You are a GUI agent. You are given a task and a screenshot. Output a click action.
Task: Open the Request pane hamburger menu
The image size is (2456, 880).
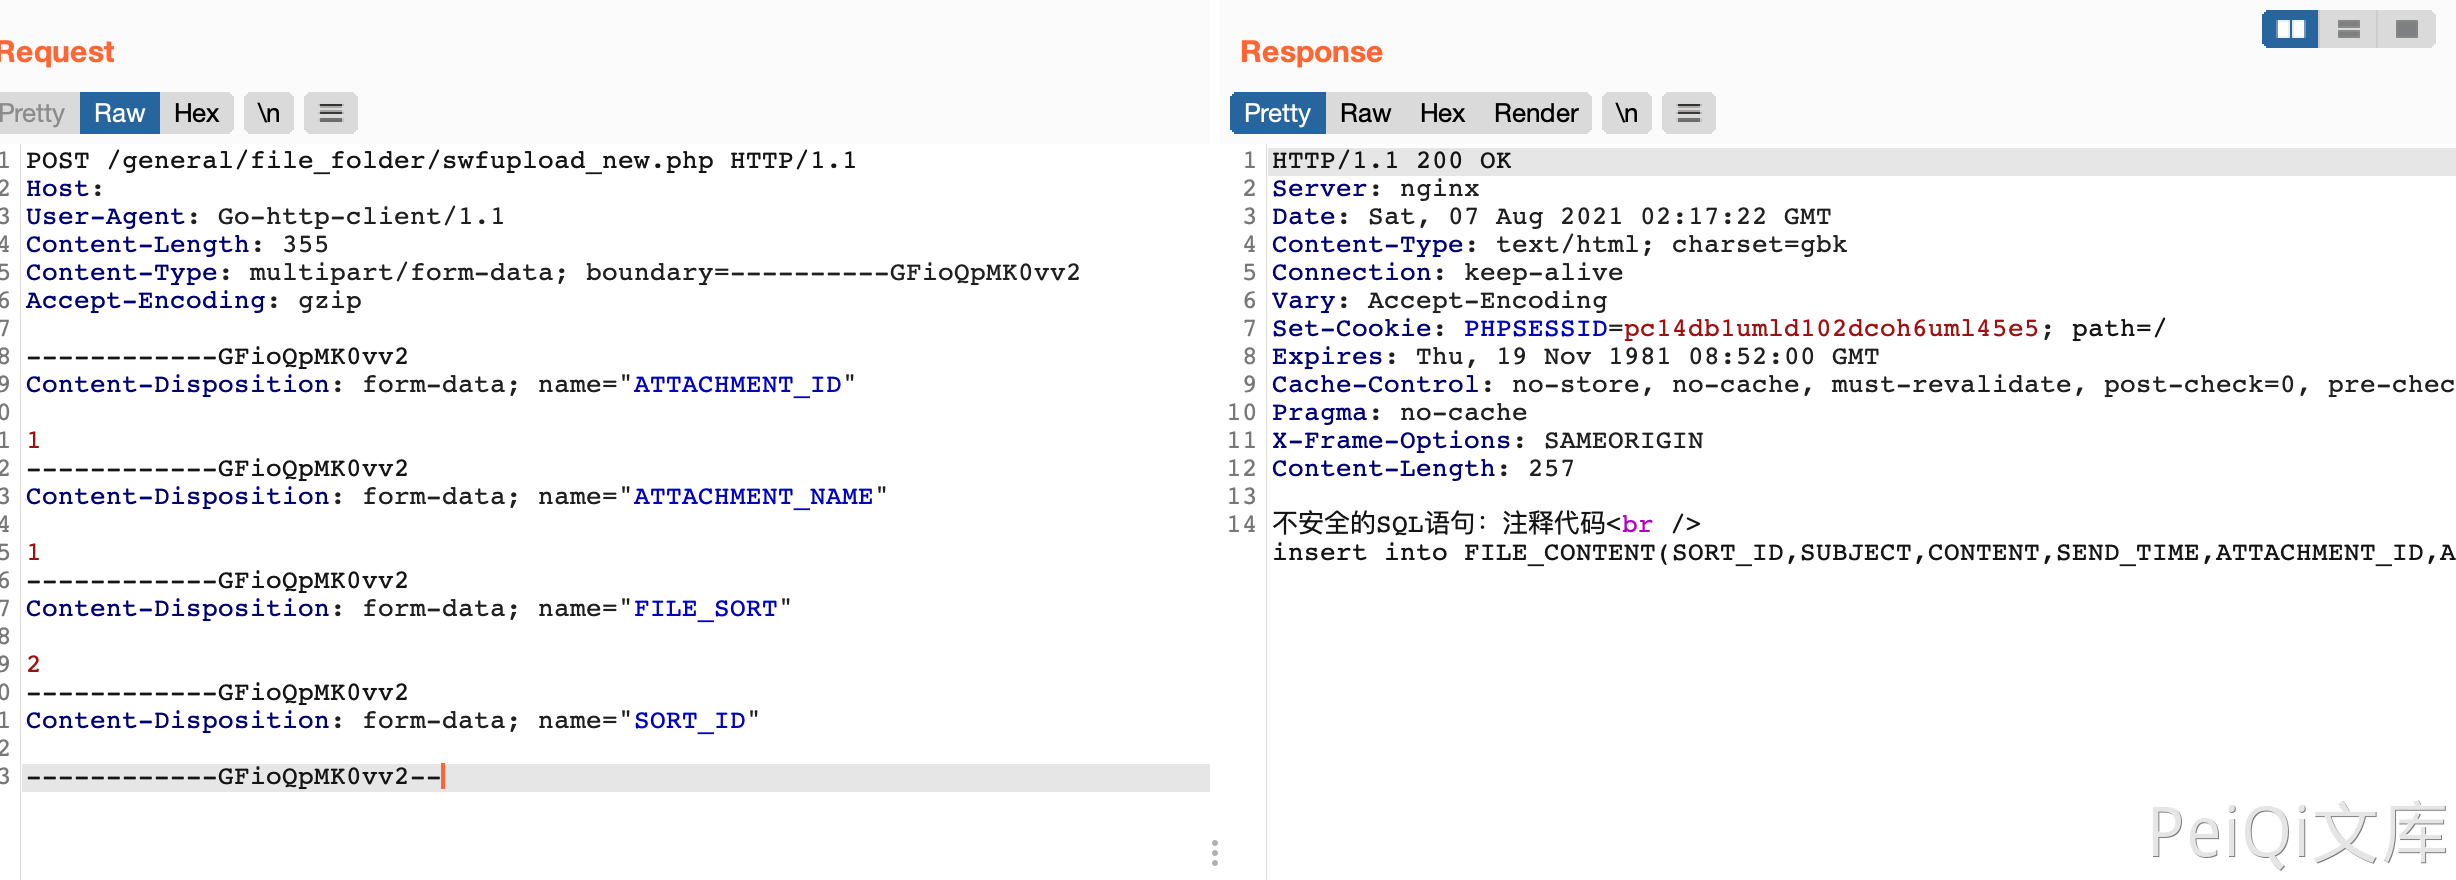(331, 113)
